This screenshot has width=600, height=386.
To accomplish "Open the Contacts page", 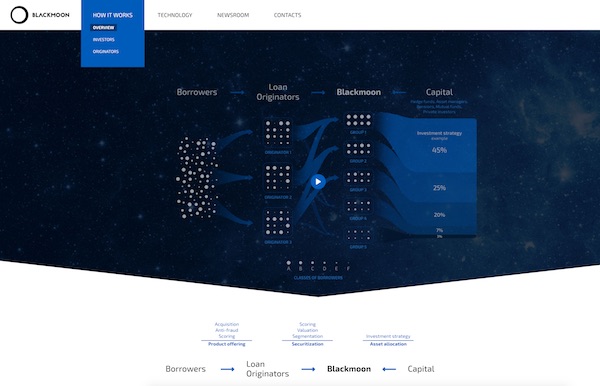I will [x=287, y=15].
